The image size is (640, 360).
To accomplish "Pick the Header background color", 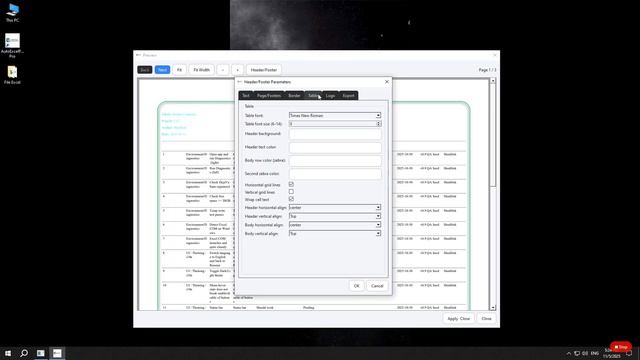I will pos(335,134).
